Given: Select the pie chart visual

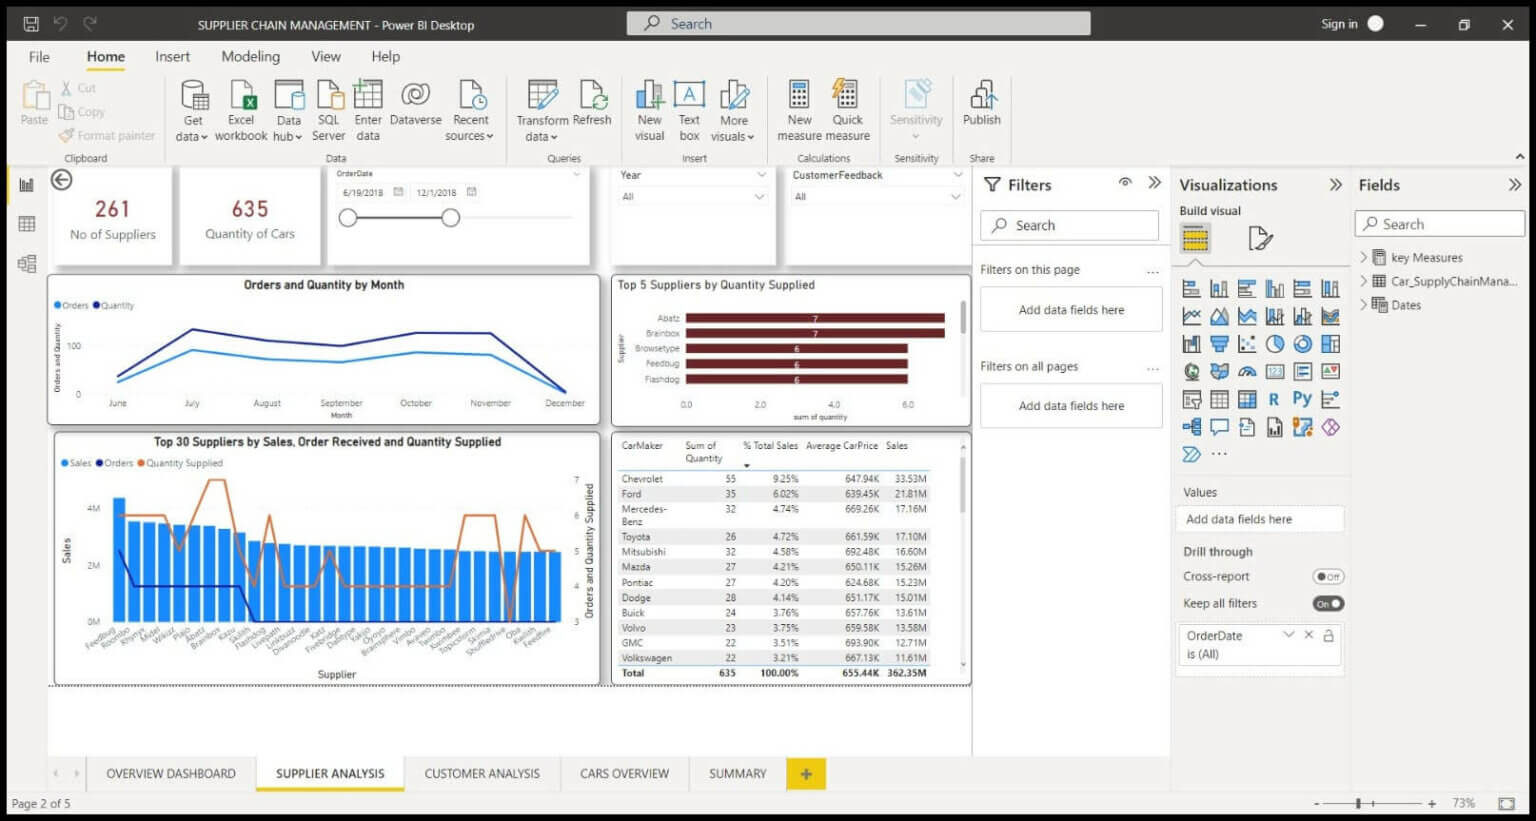Looking at the screenshot, I should click(1274, 343).
